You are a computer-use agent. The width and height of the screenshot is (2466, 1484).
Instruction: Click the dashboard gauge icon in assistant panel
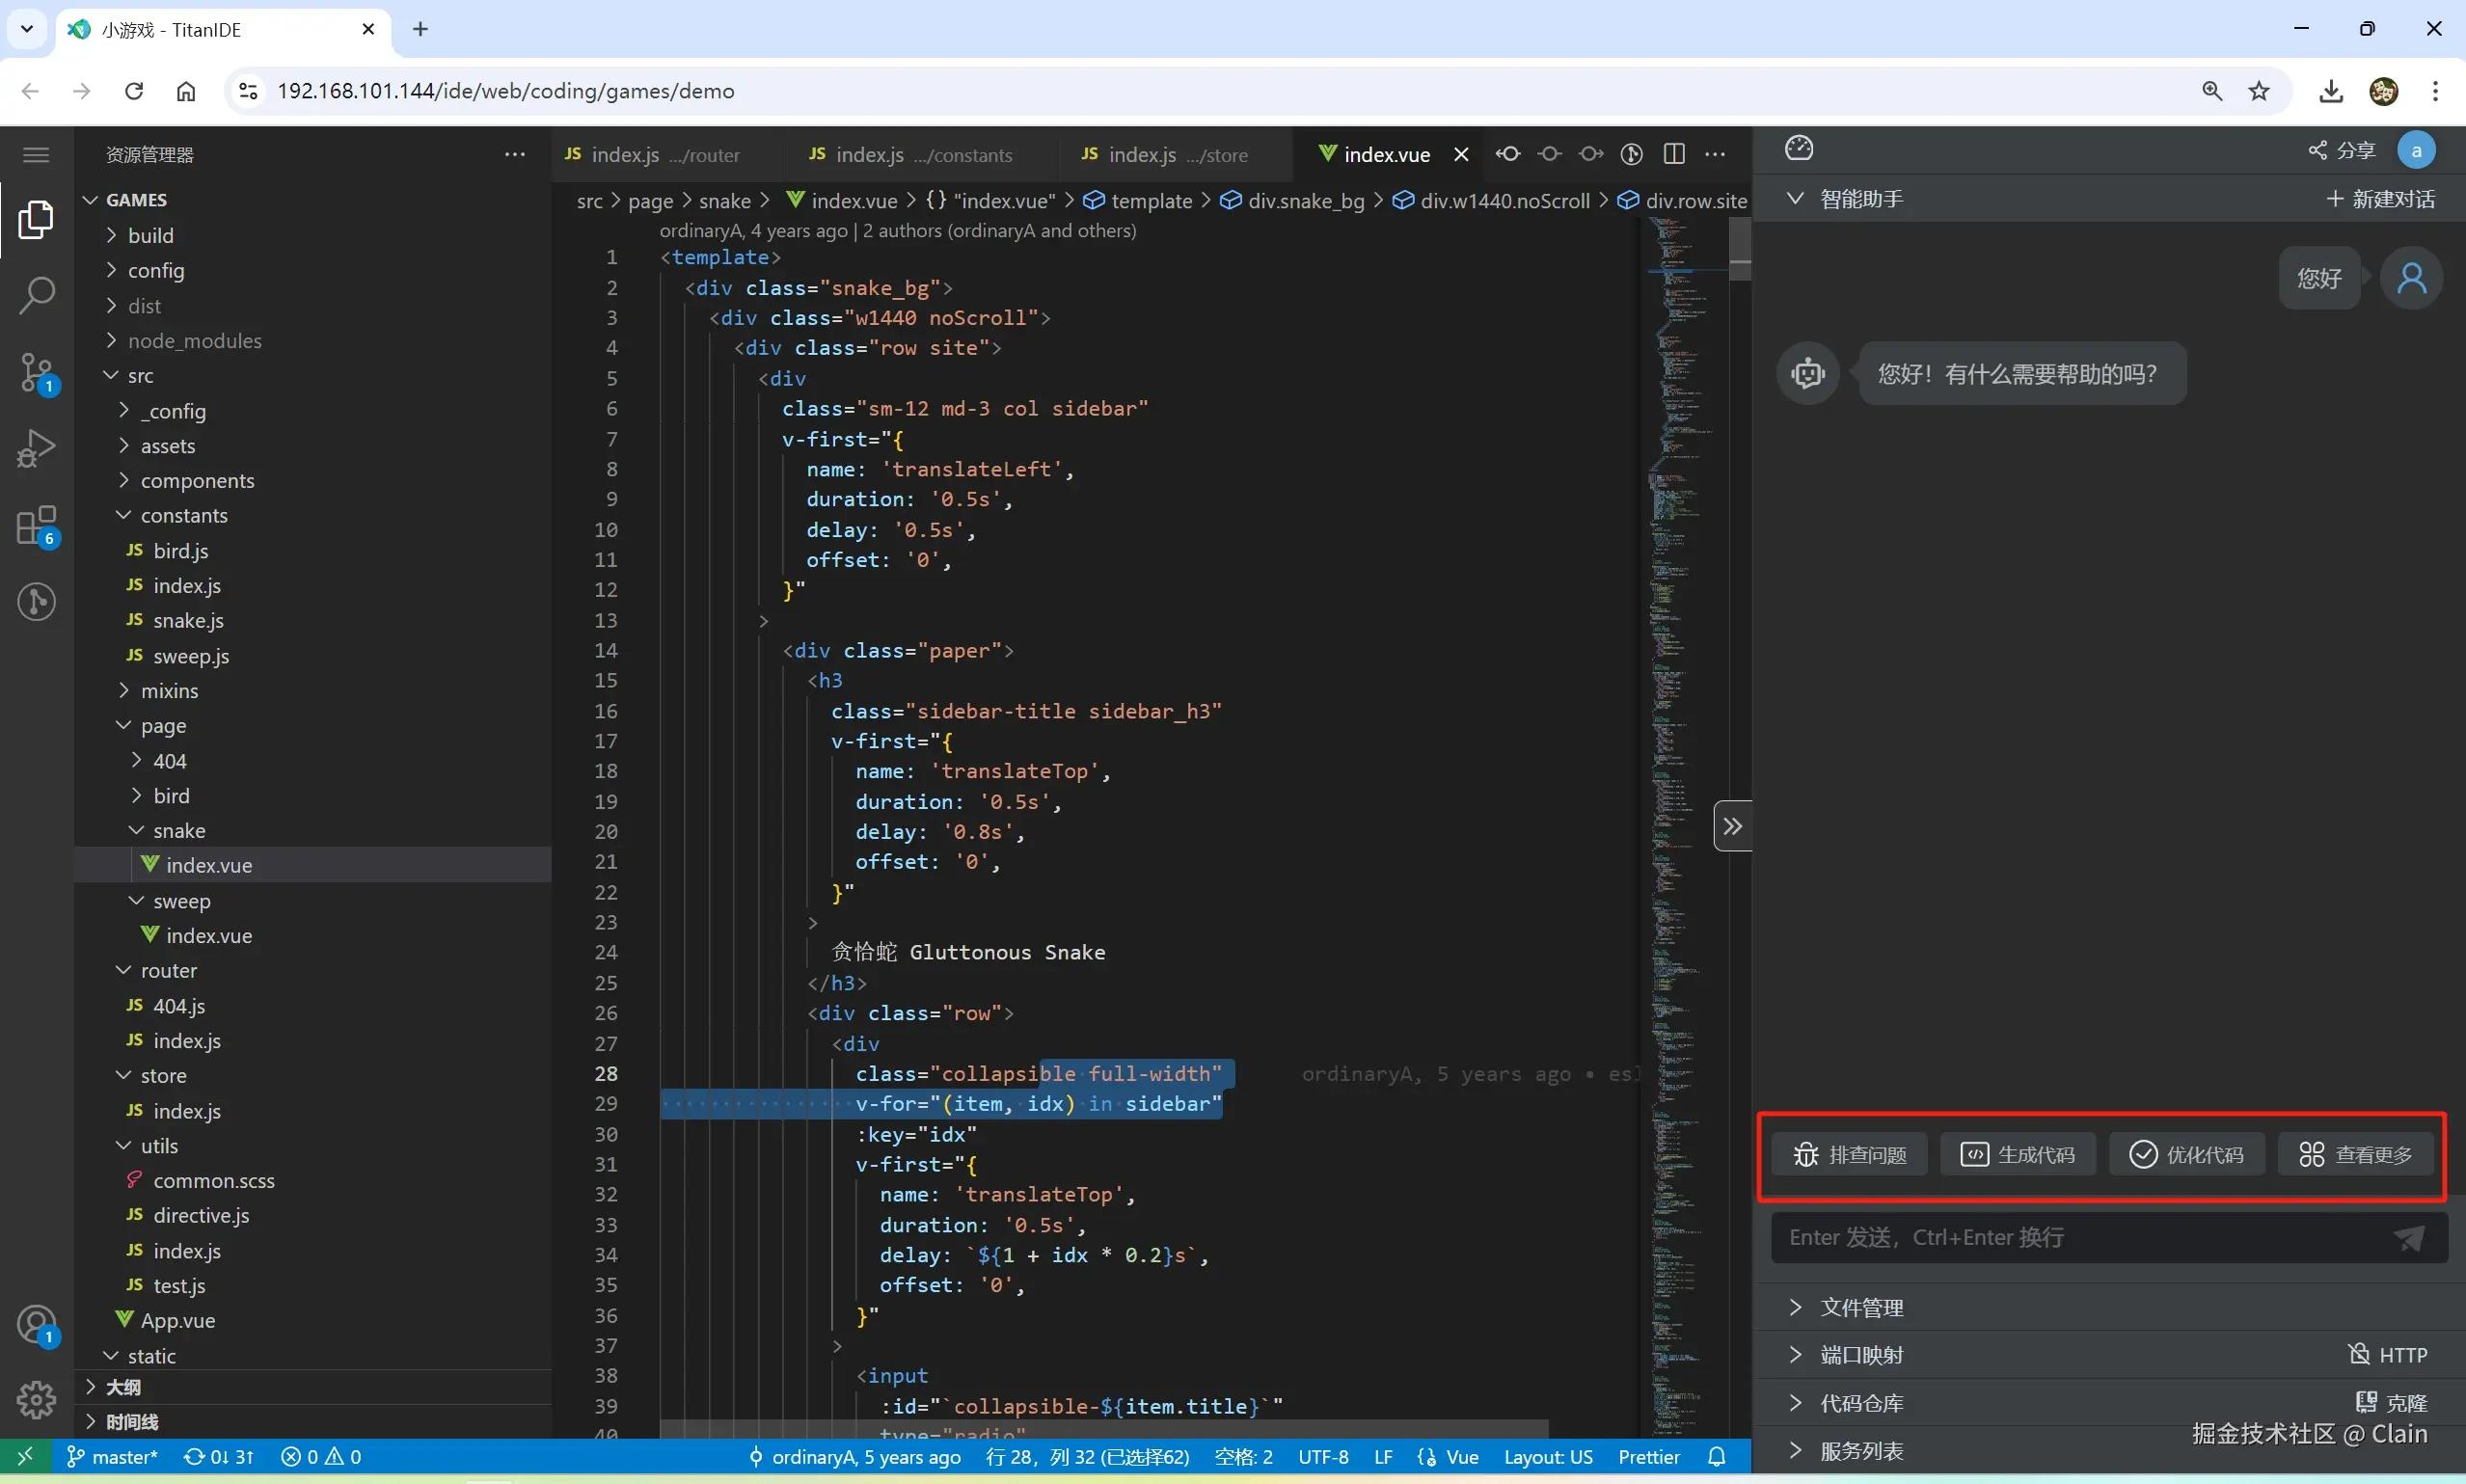click(1798, 148)
